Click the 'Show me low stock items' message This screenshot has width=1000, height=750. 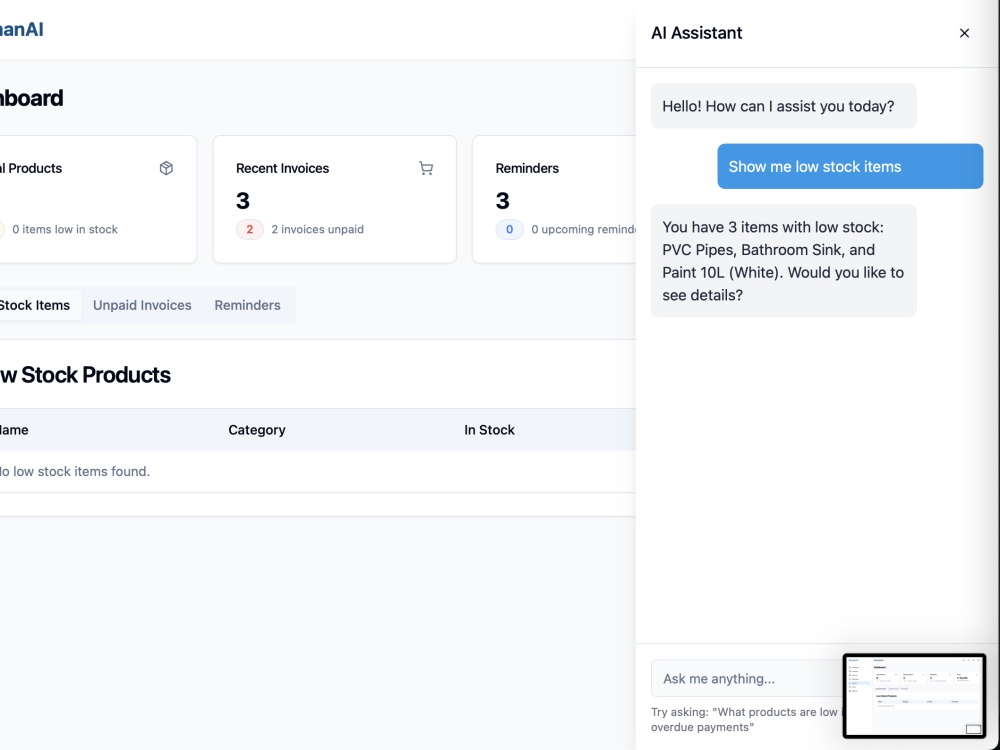tap(850, 166)
